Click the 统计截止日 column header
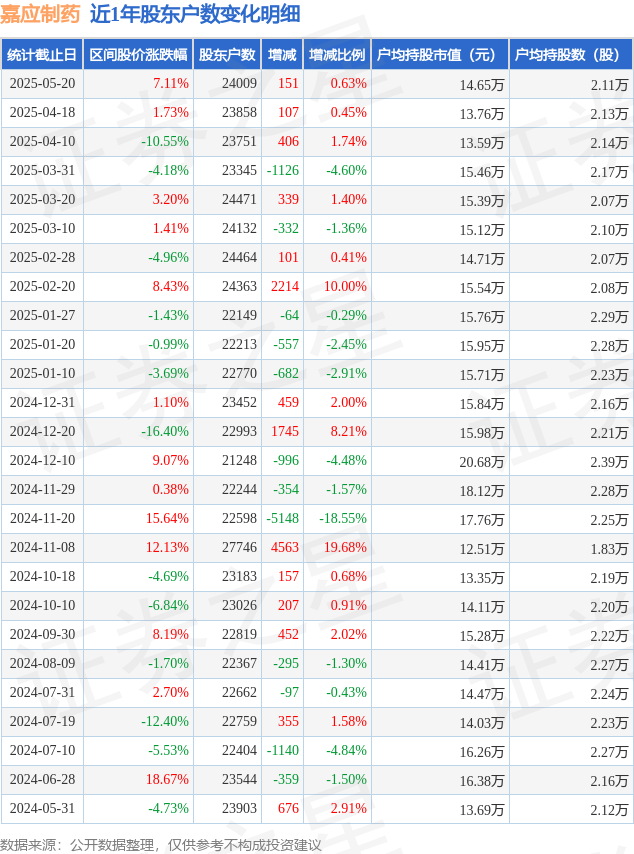This screenshot has width=634, height=854. (x=42, y=54)
